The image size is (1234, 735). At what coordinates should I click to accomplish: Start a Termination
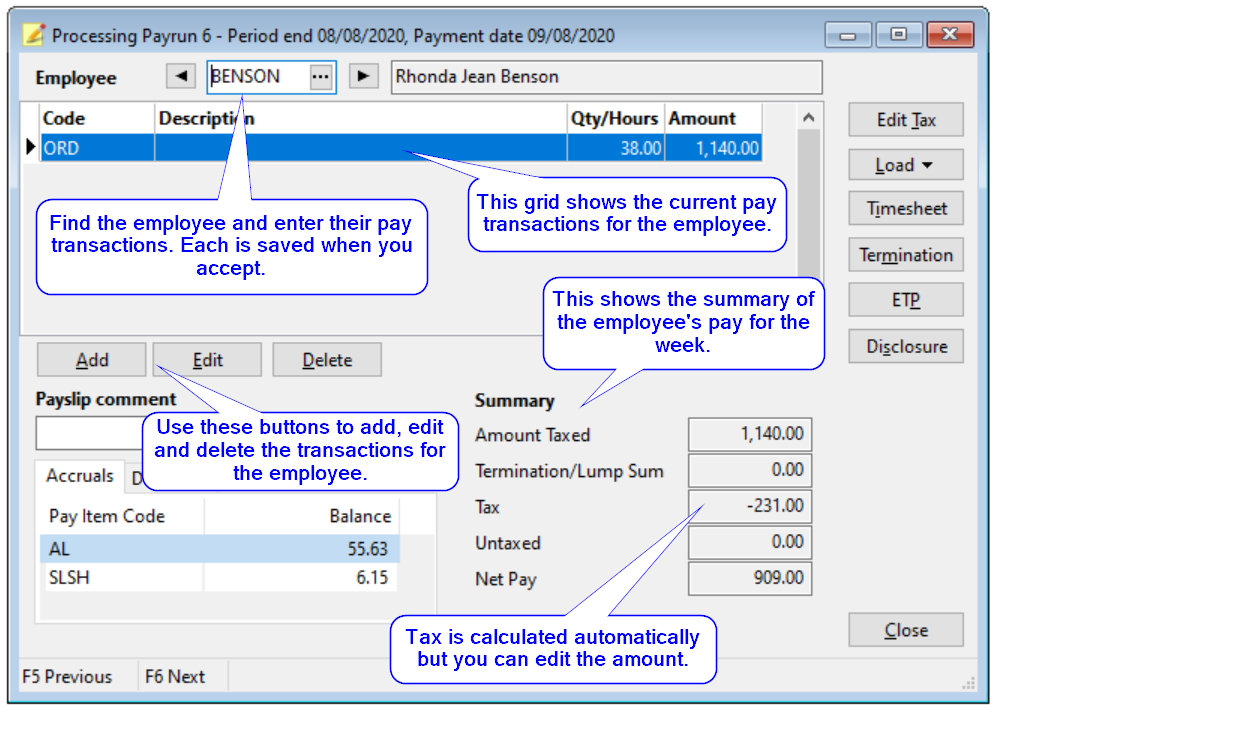(905, 255)
